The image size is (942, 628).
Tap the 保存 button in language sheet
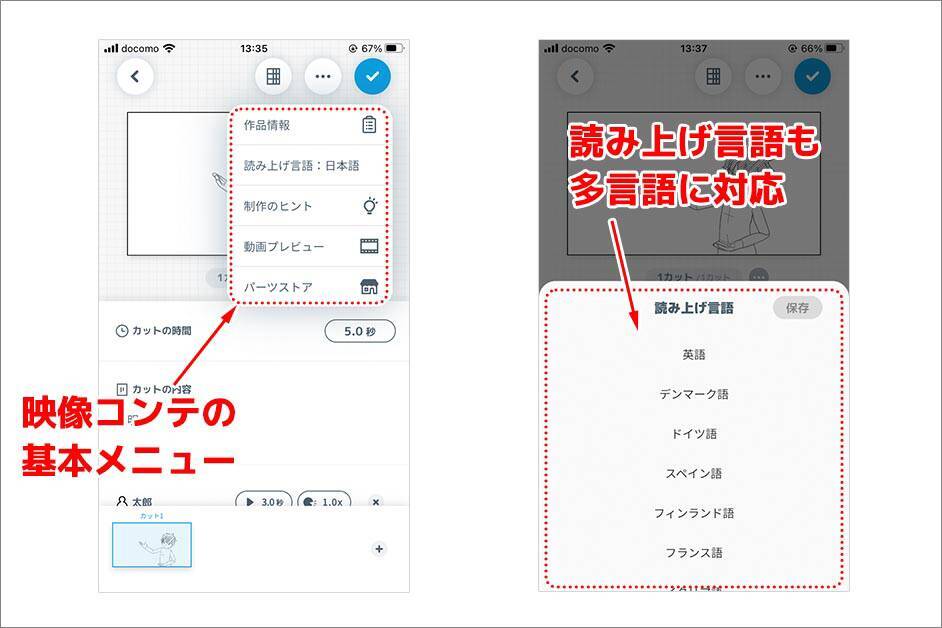797,308
